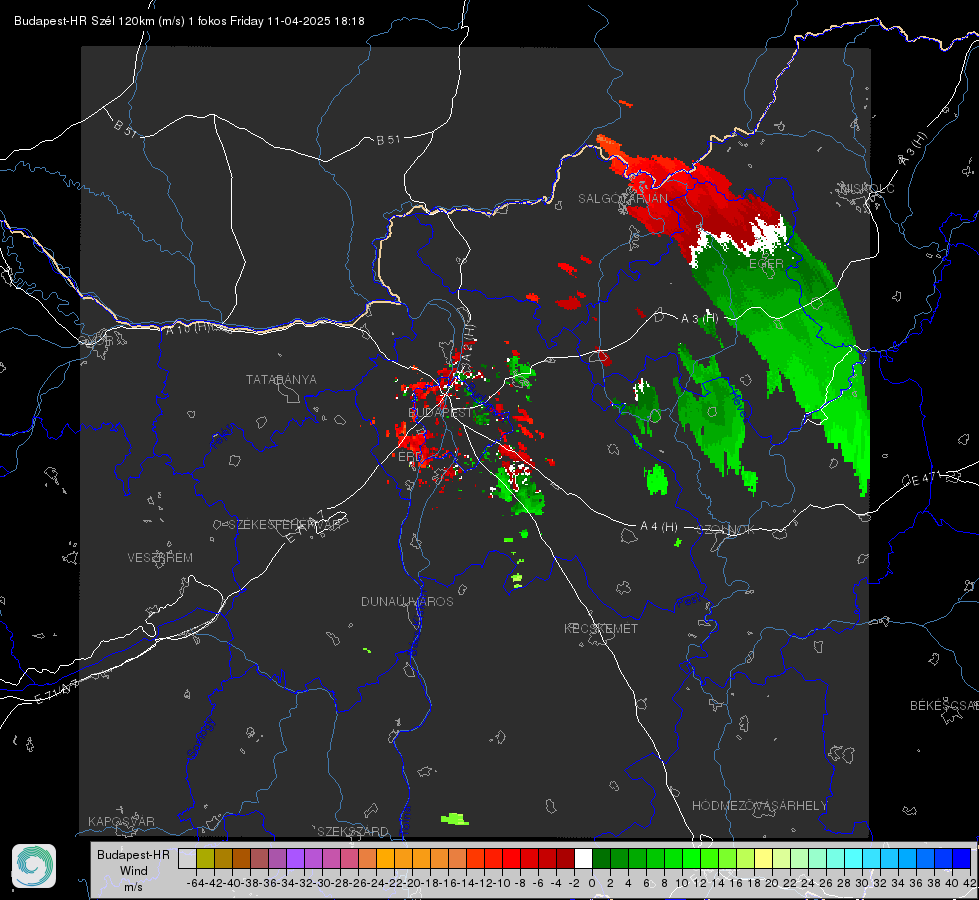The width and height of the screenshot is (979, 900).
Task: Click the A 3 (H) label east of Budapest
Action: click(x=699, y=319)
